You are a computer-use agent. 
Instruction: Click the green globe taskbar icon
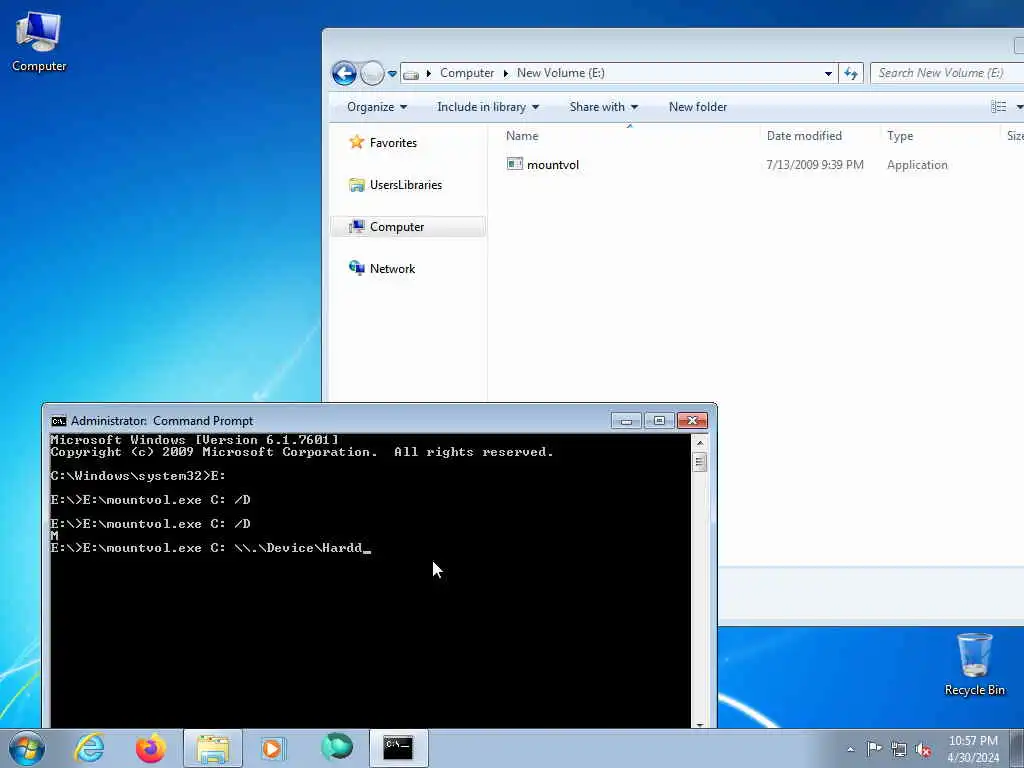coord(337,747)
